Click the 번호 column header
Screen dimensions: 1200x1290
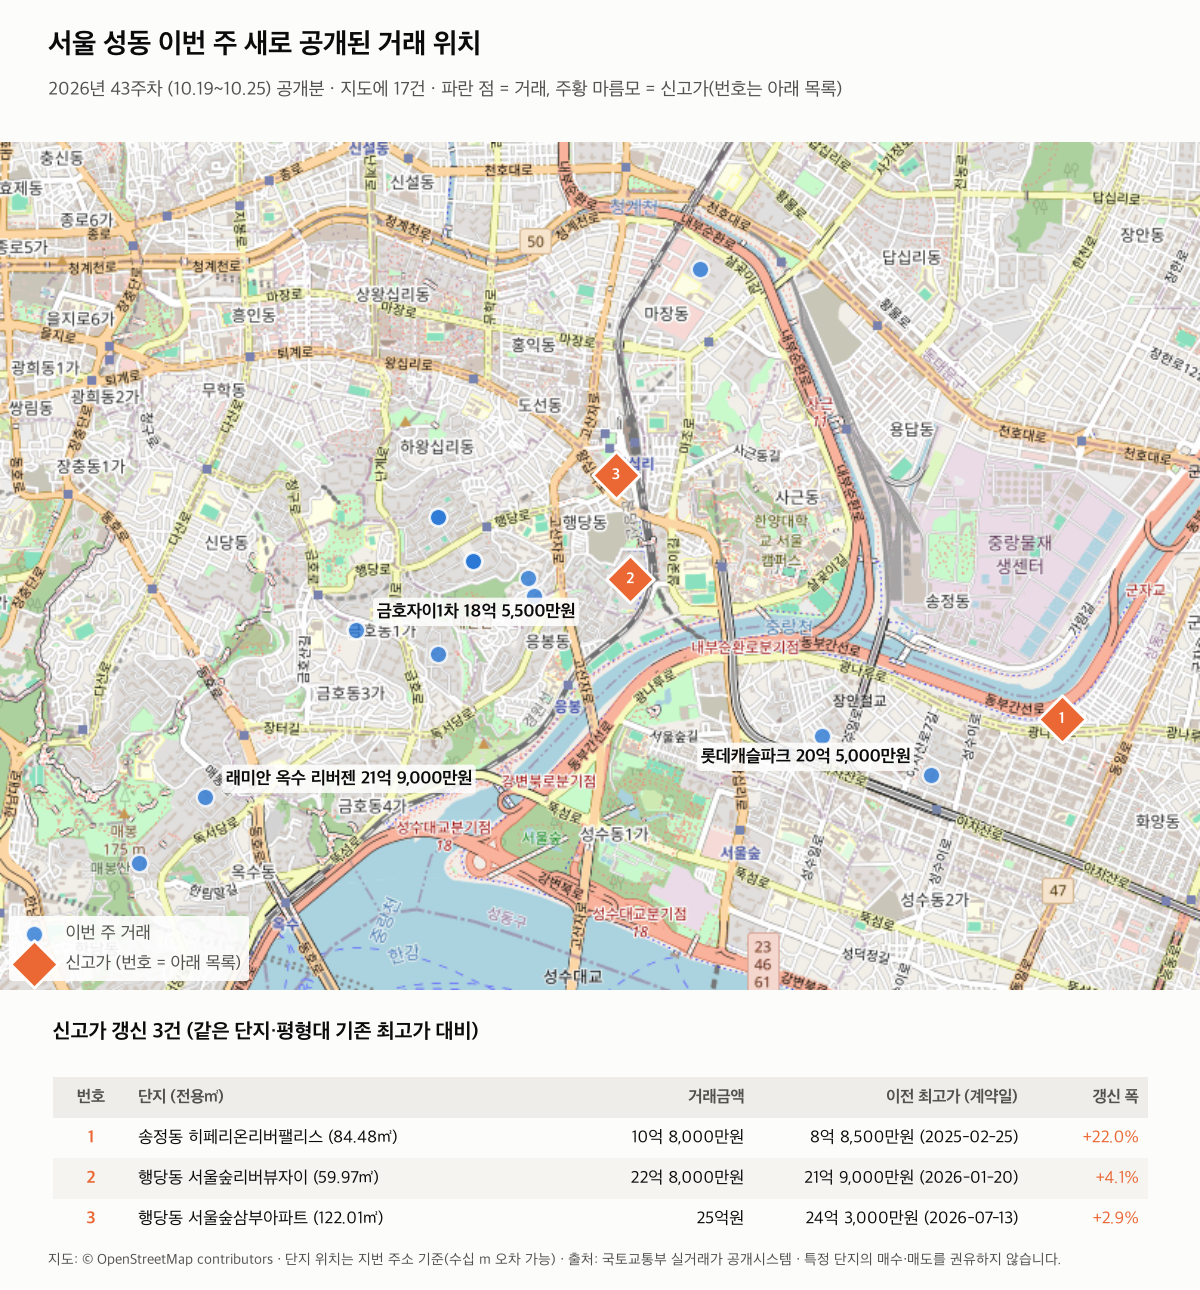pos(91,1096)
